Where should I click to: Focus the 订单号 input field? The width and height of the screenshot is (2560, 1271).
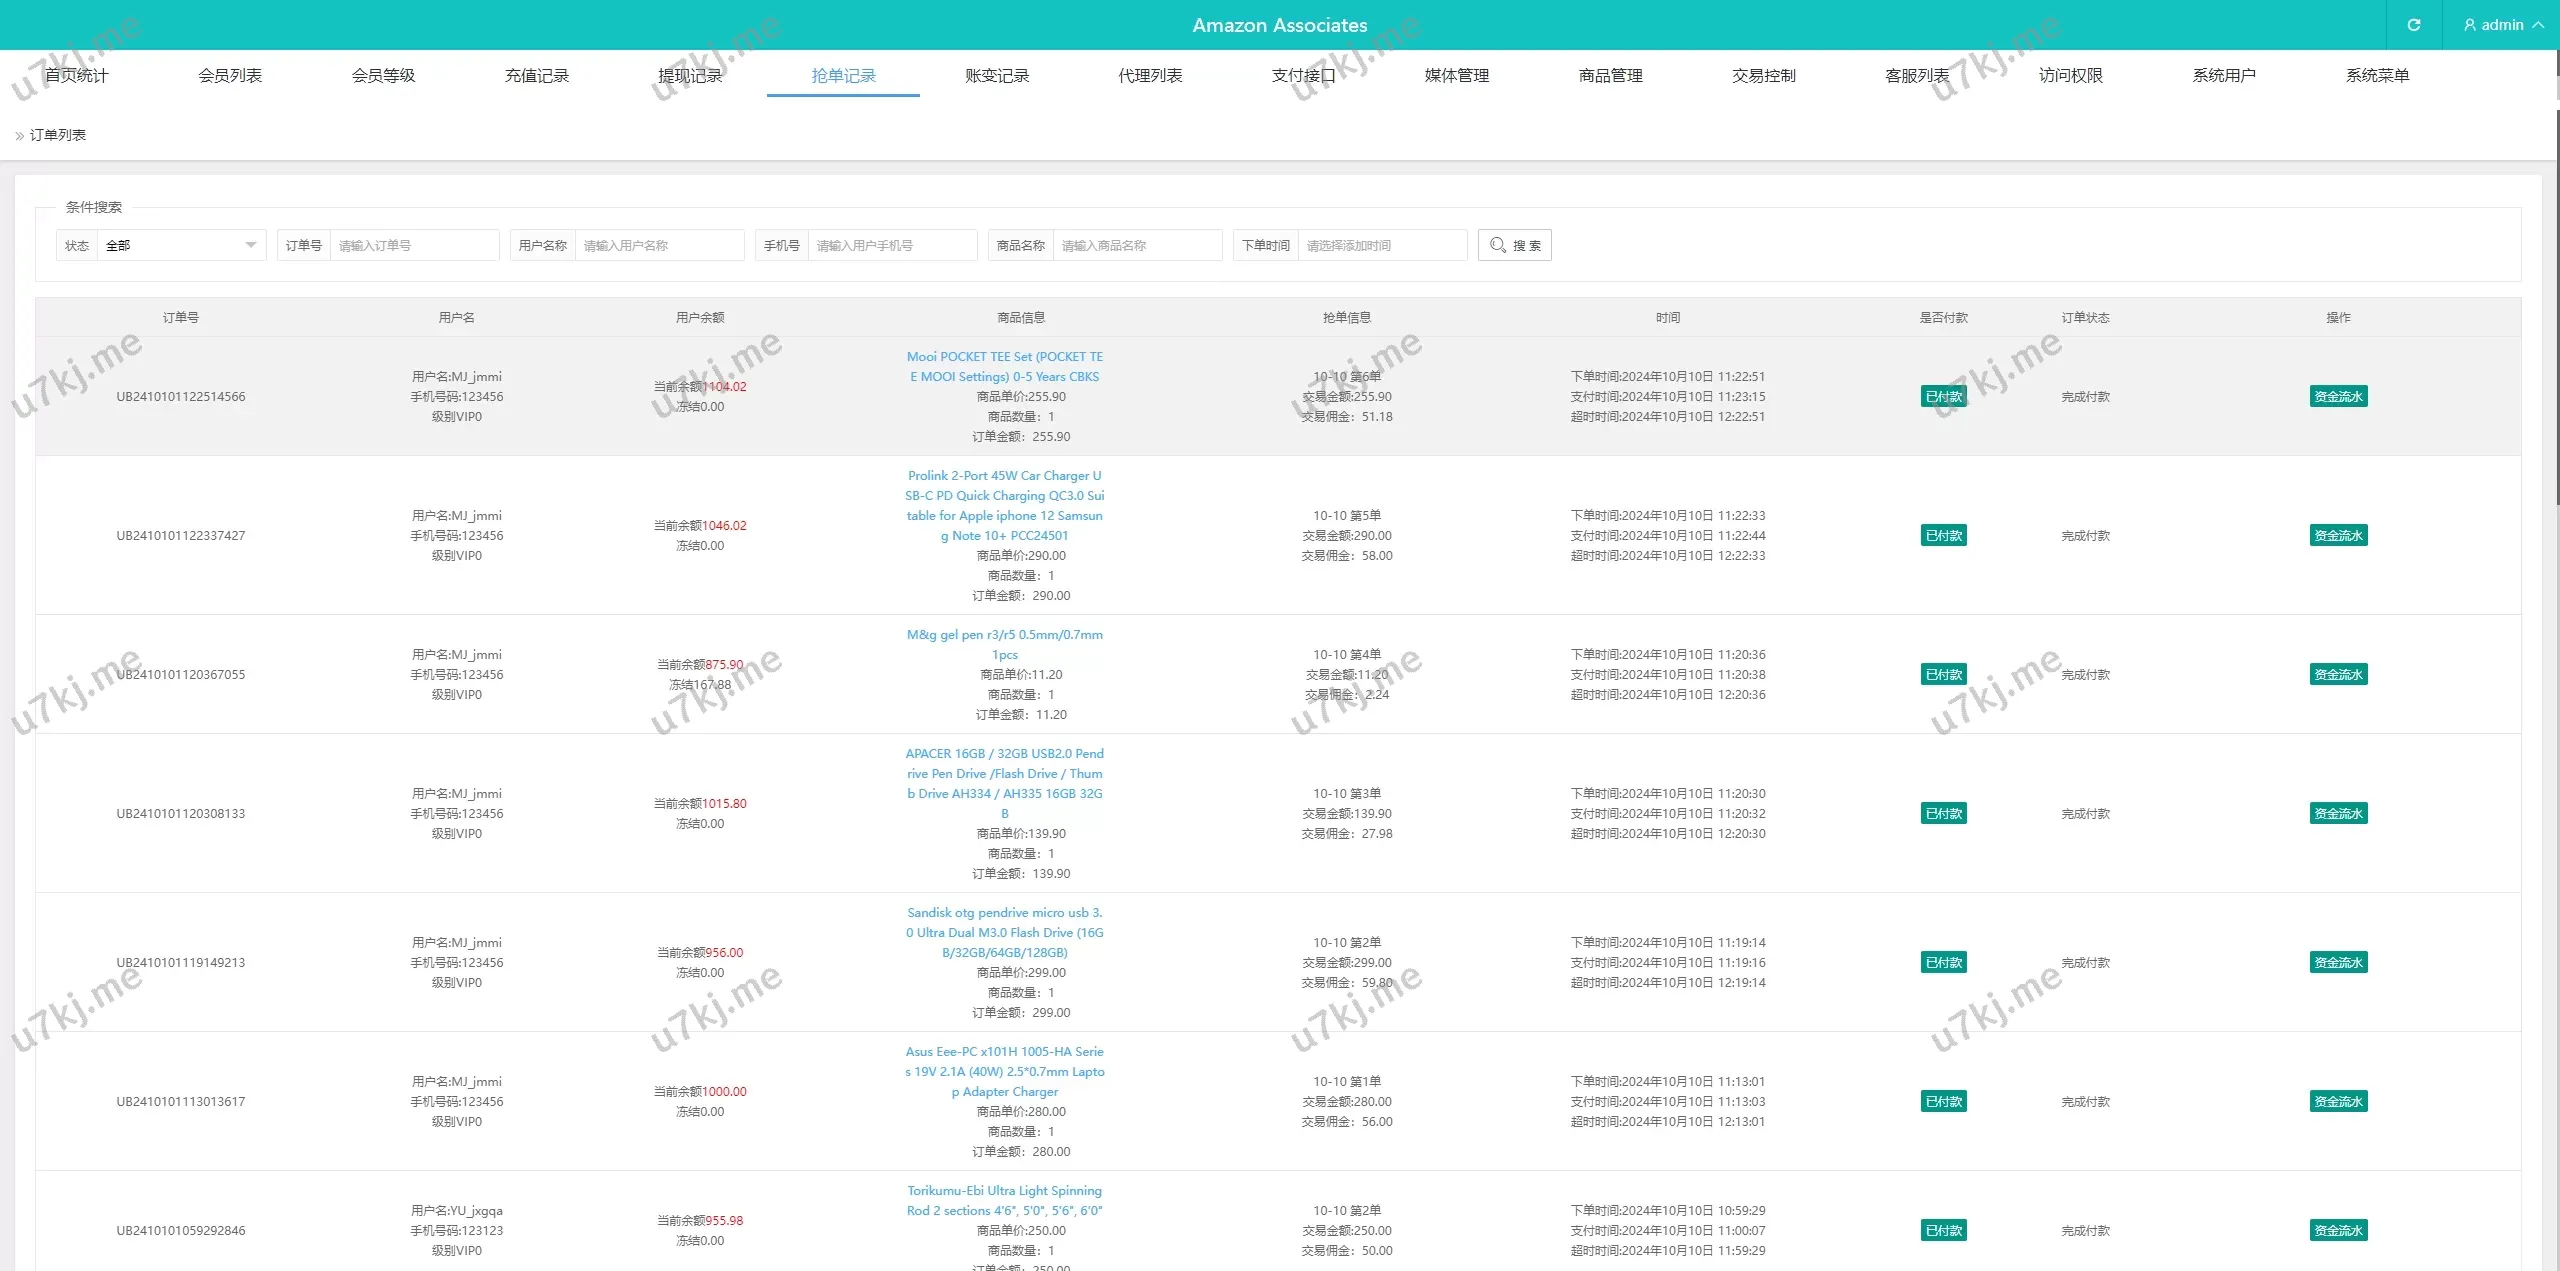pyautogui.click(x=414, y=245)
